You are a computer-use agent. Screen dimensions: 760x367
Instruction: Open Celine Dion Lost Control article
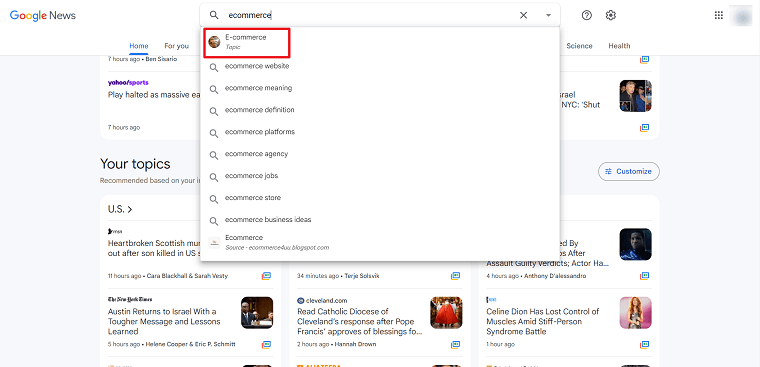543,321
